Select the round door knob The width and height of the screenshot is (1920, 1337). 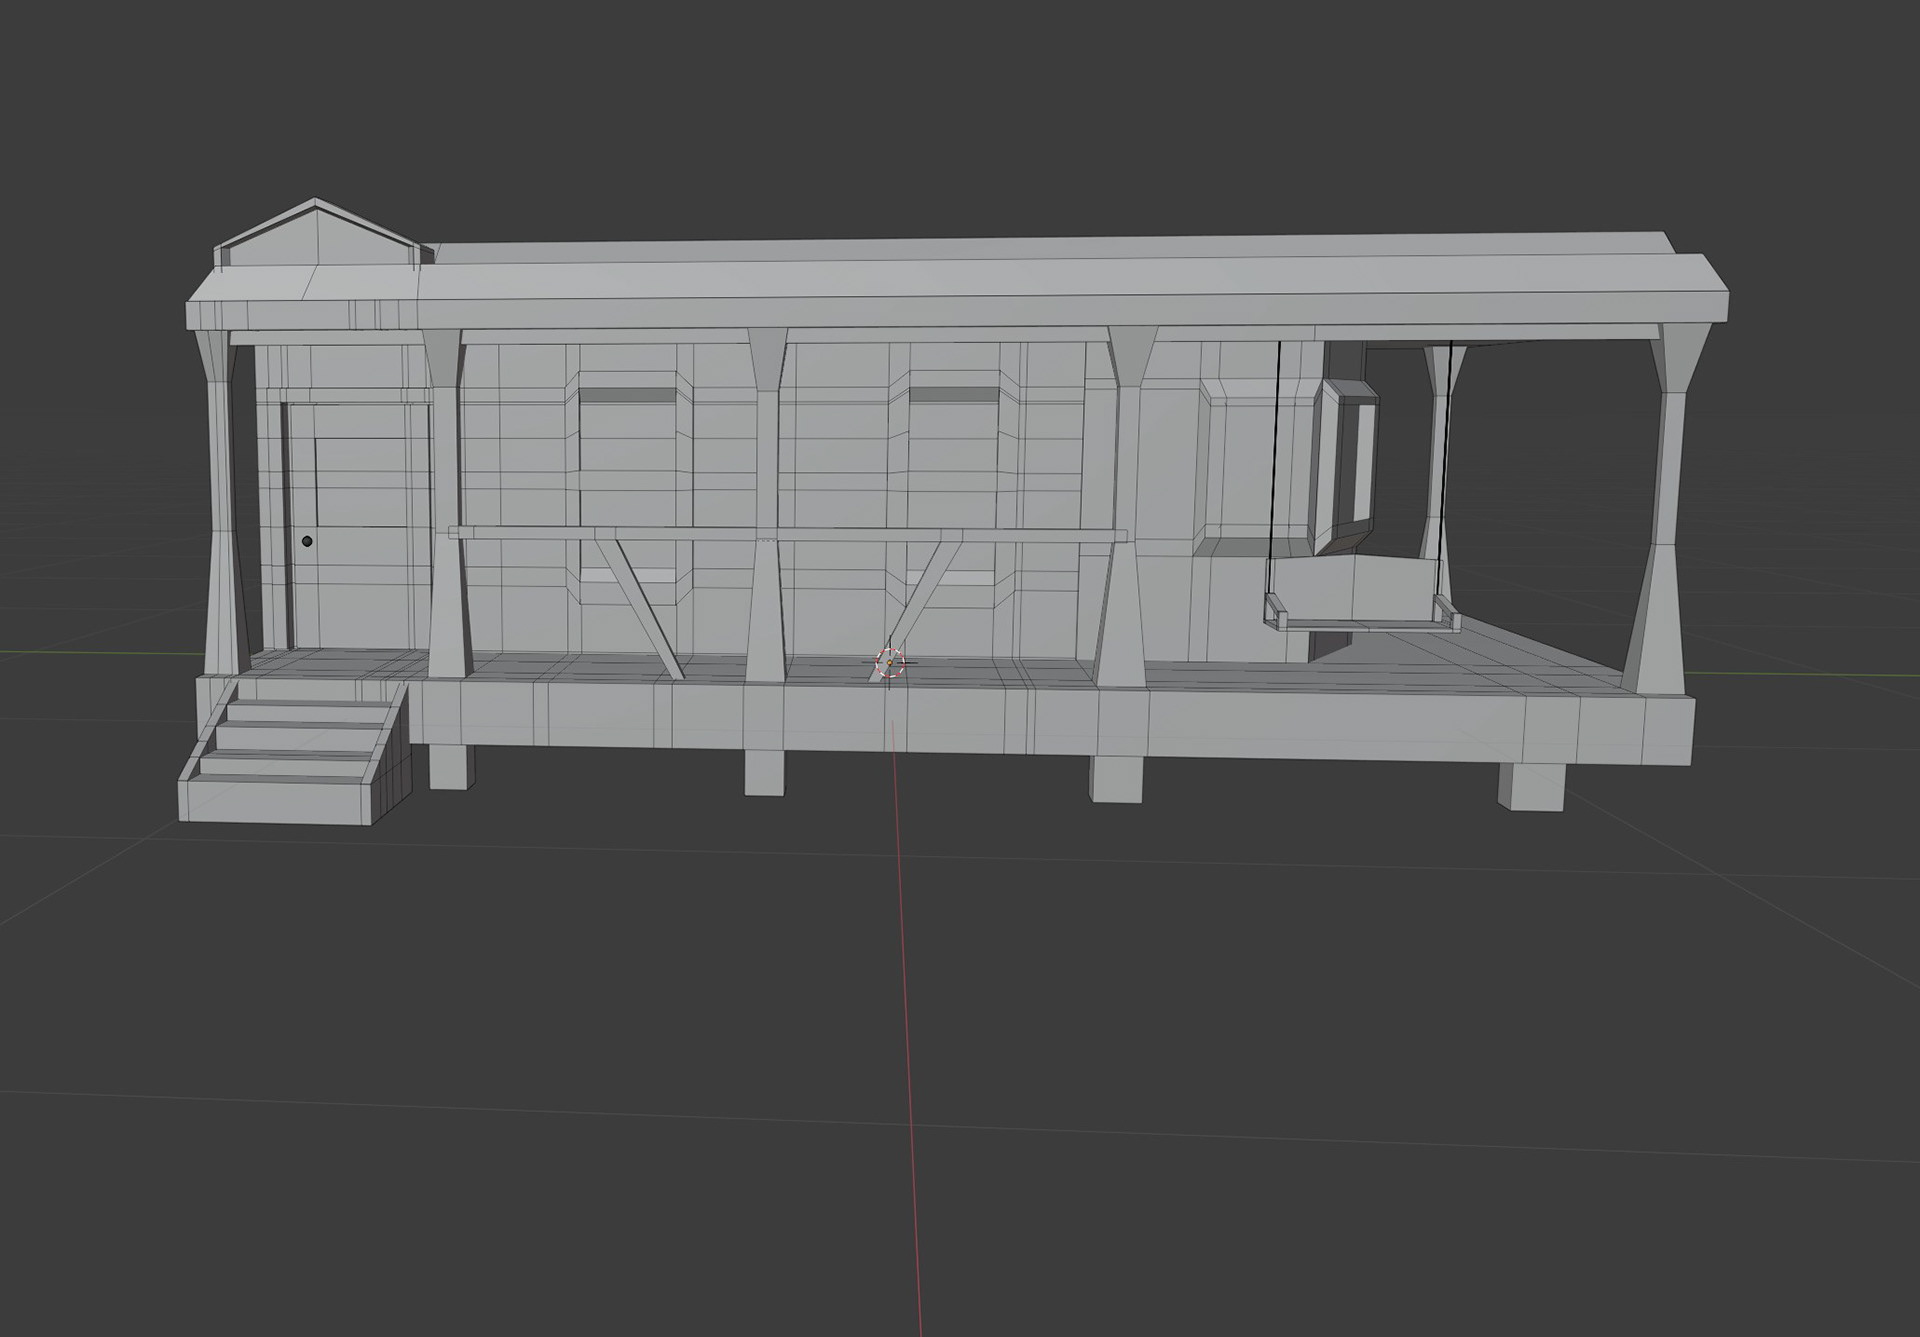point(307,541)
